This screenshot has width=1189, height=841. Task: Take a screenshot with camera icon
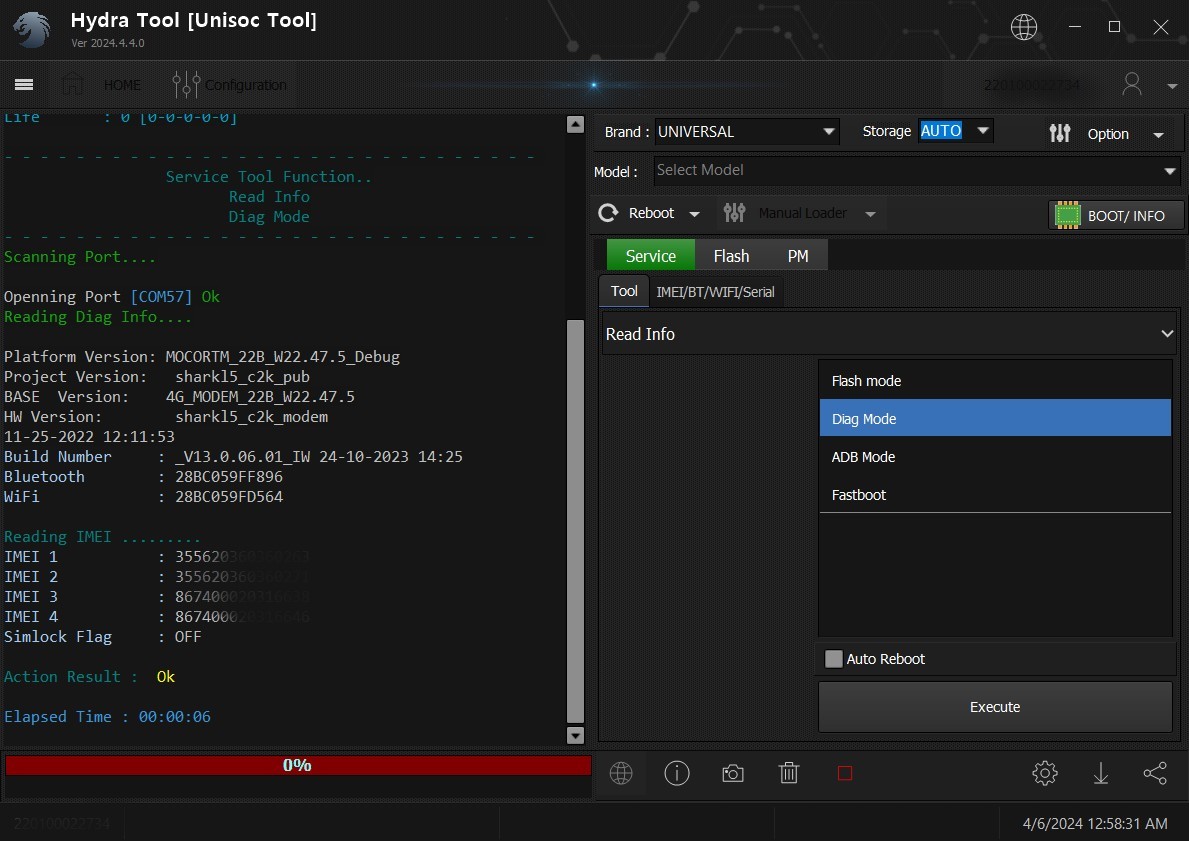click(x=733, y=774)
